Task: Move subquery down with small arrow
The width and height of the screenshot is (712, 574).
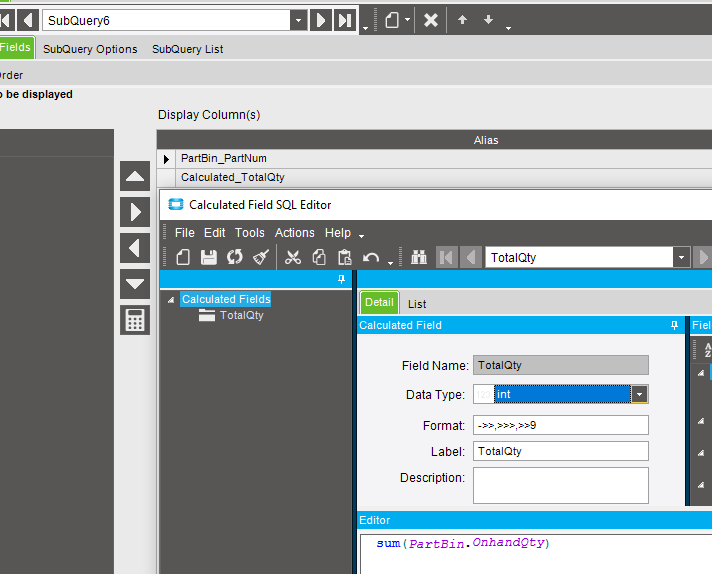Action: 488,20
